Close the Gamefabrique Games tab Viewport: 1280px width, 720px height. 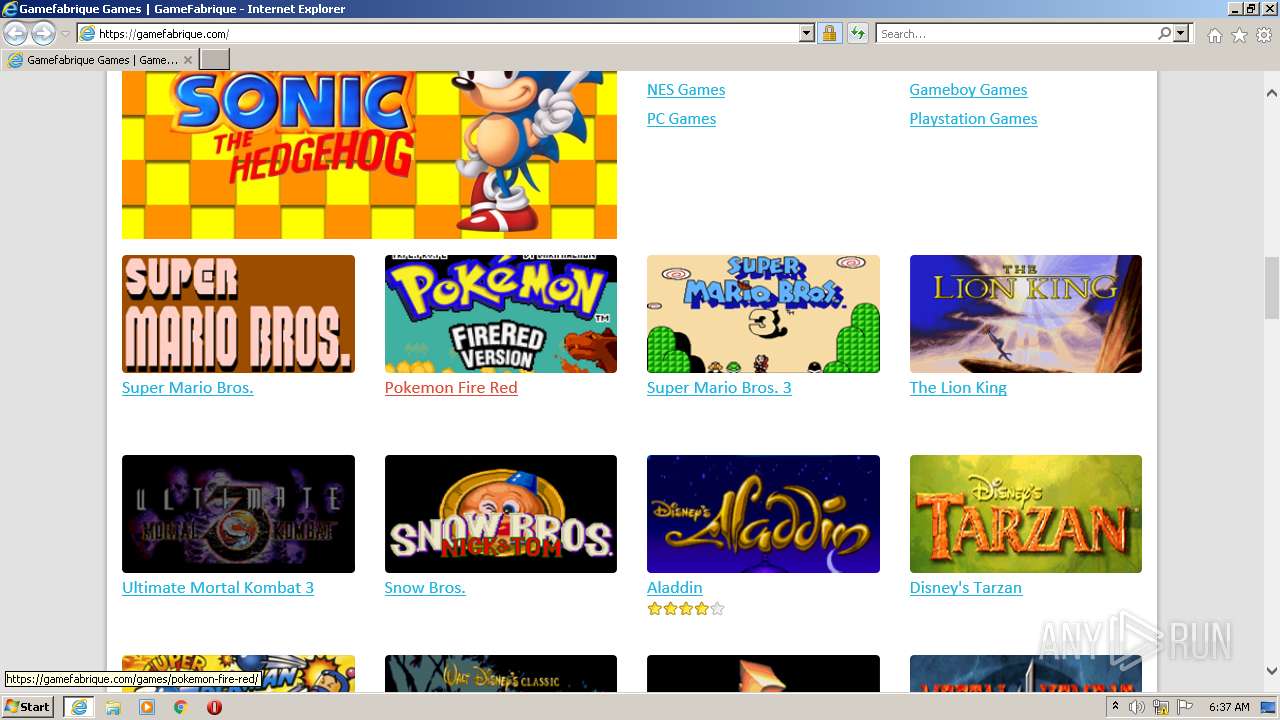coord(187,60)
